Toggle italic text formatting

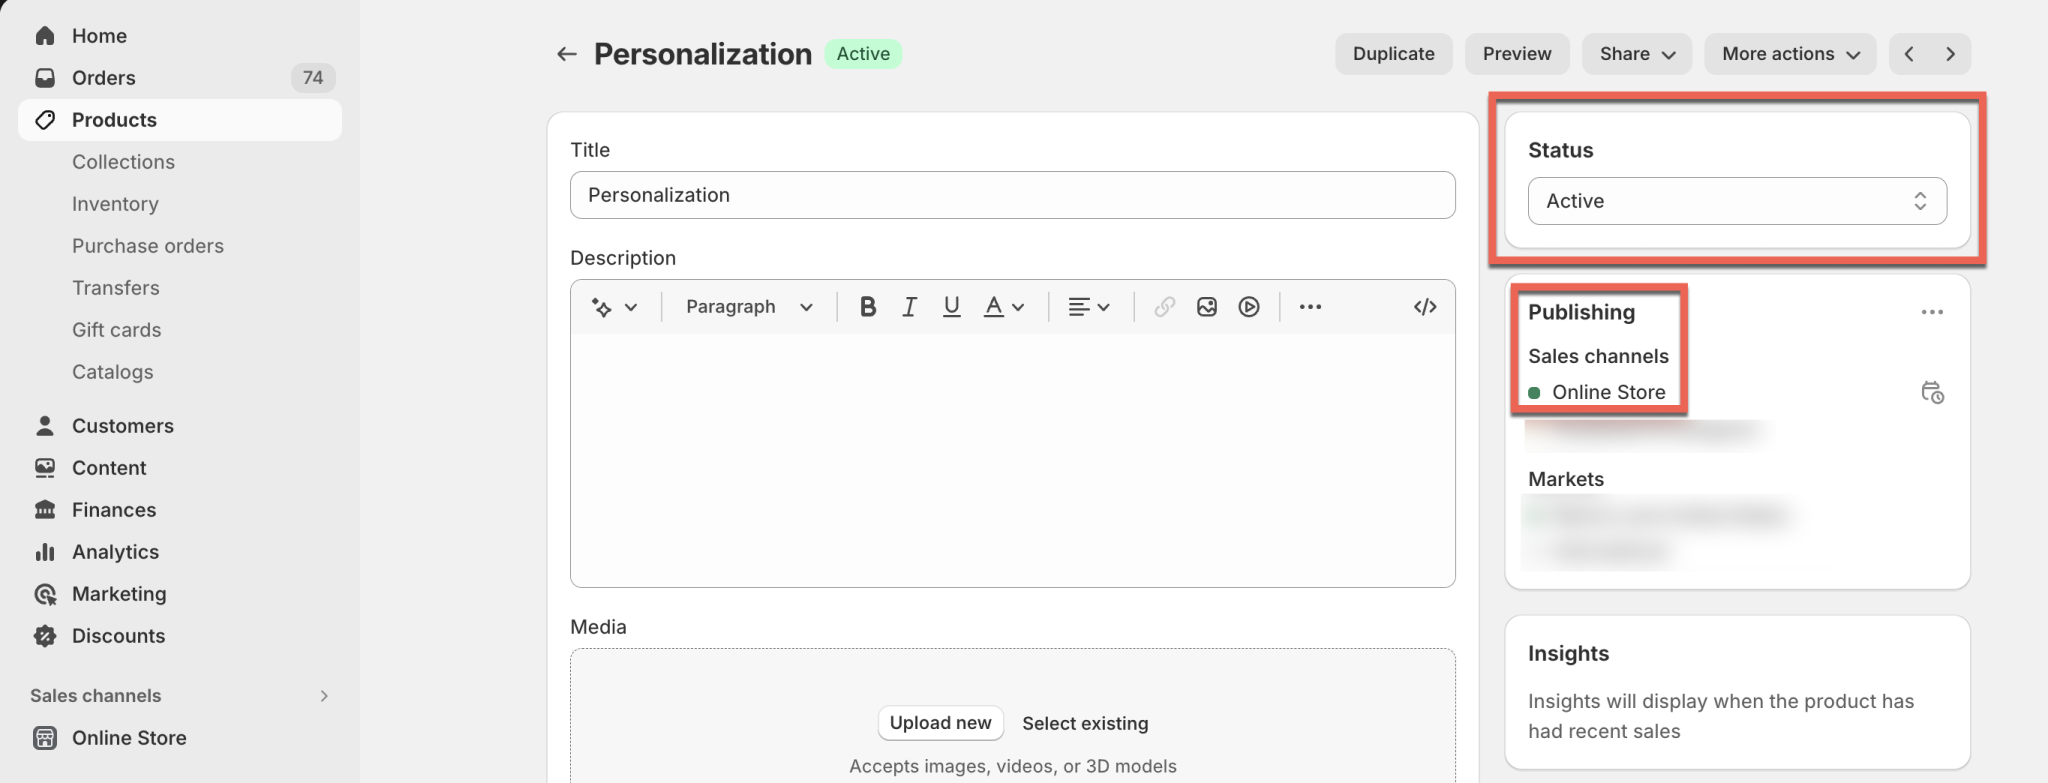click(909, 307)
